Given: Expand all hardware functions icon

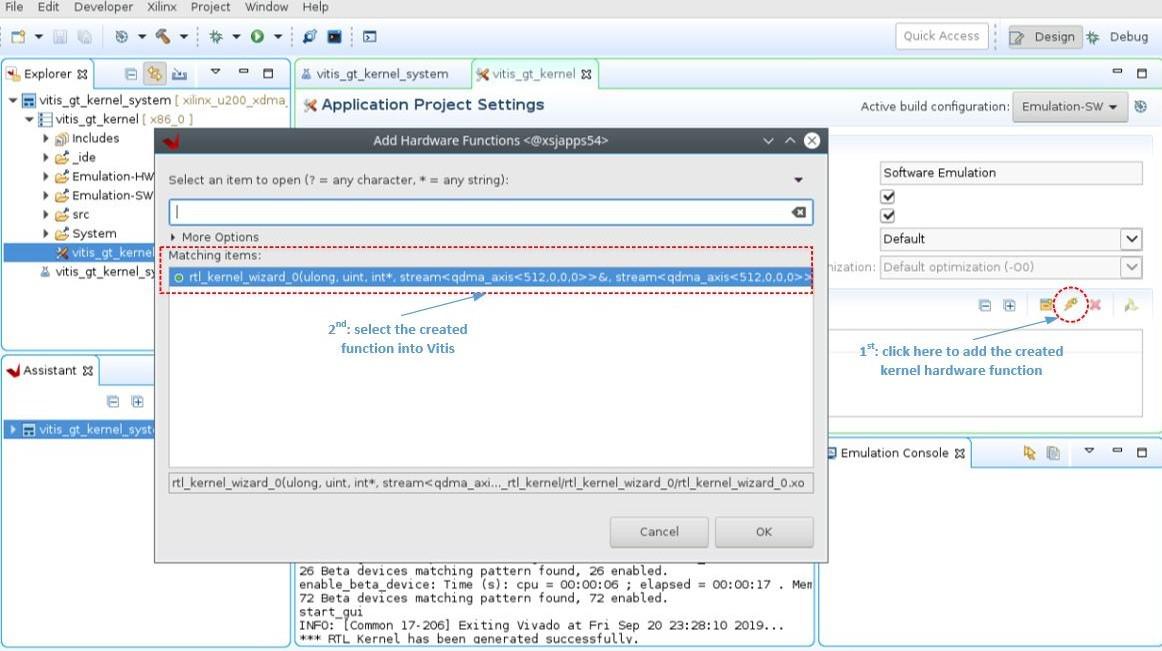Looking at the screenshot, I should [1009, 305].
